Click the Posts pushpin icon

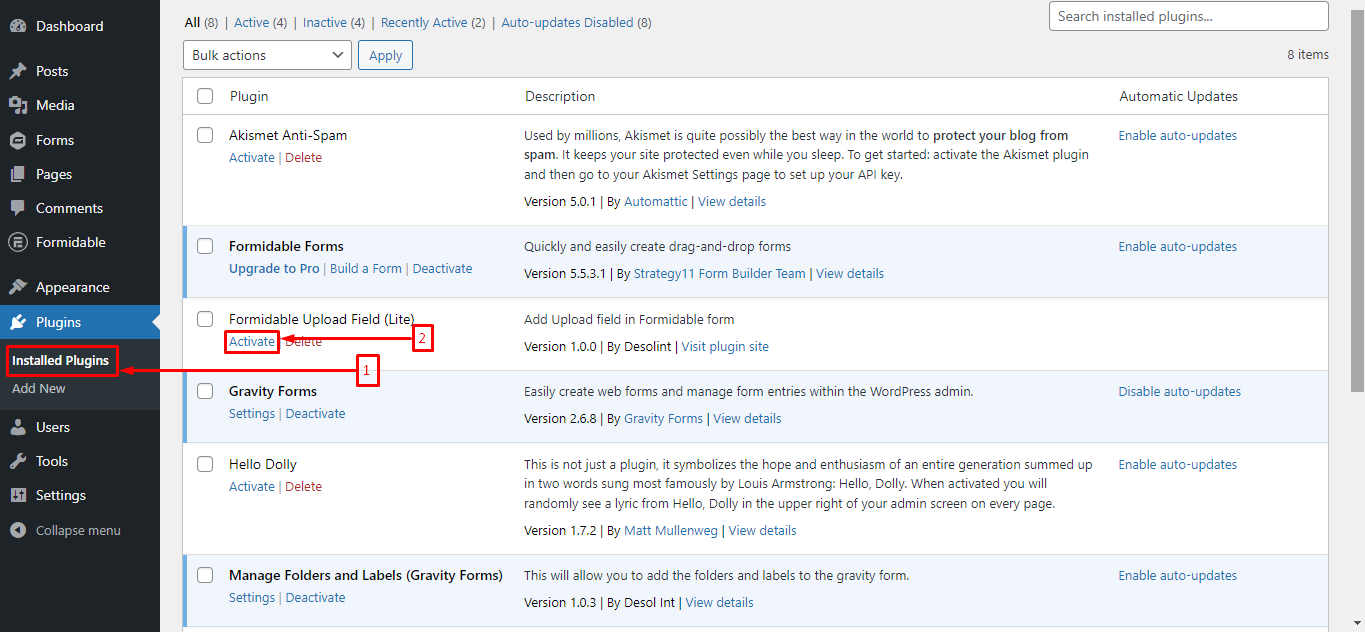(x=18, y=71)
